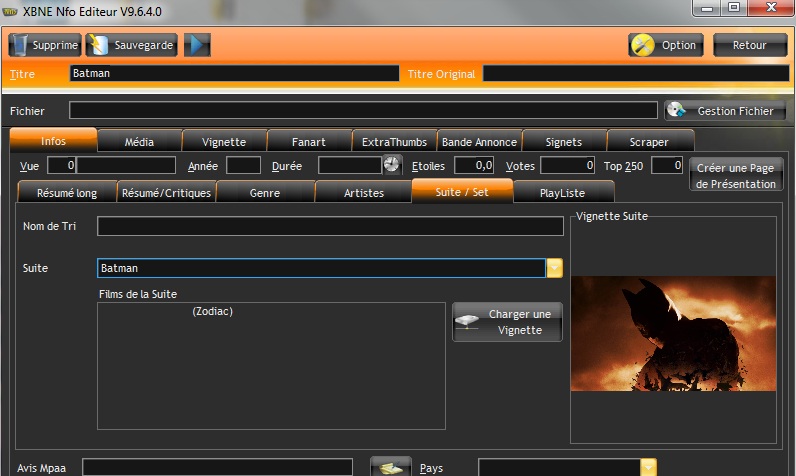
Task: Open the Bande Annonce tab
Action: pyautogui.click(x=479, y=142)
